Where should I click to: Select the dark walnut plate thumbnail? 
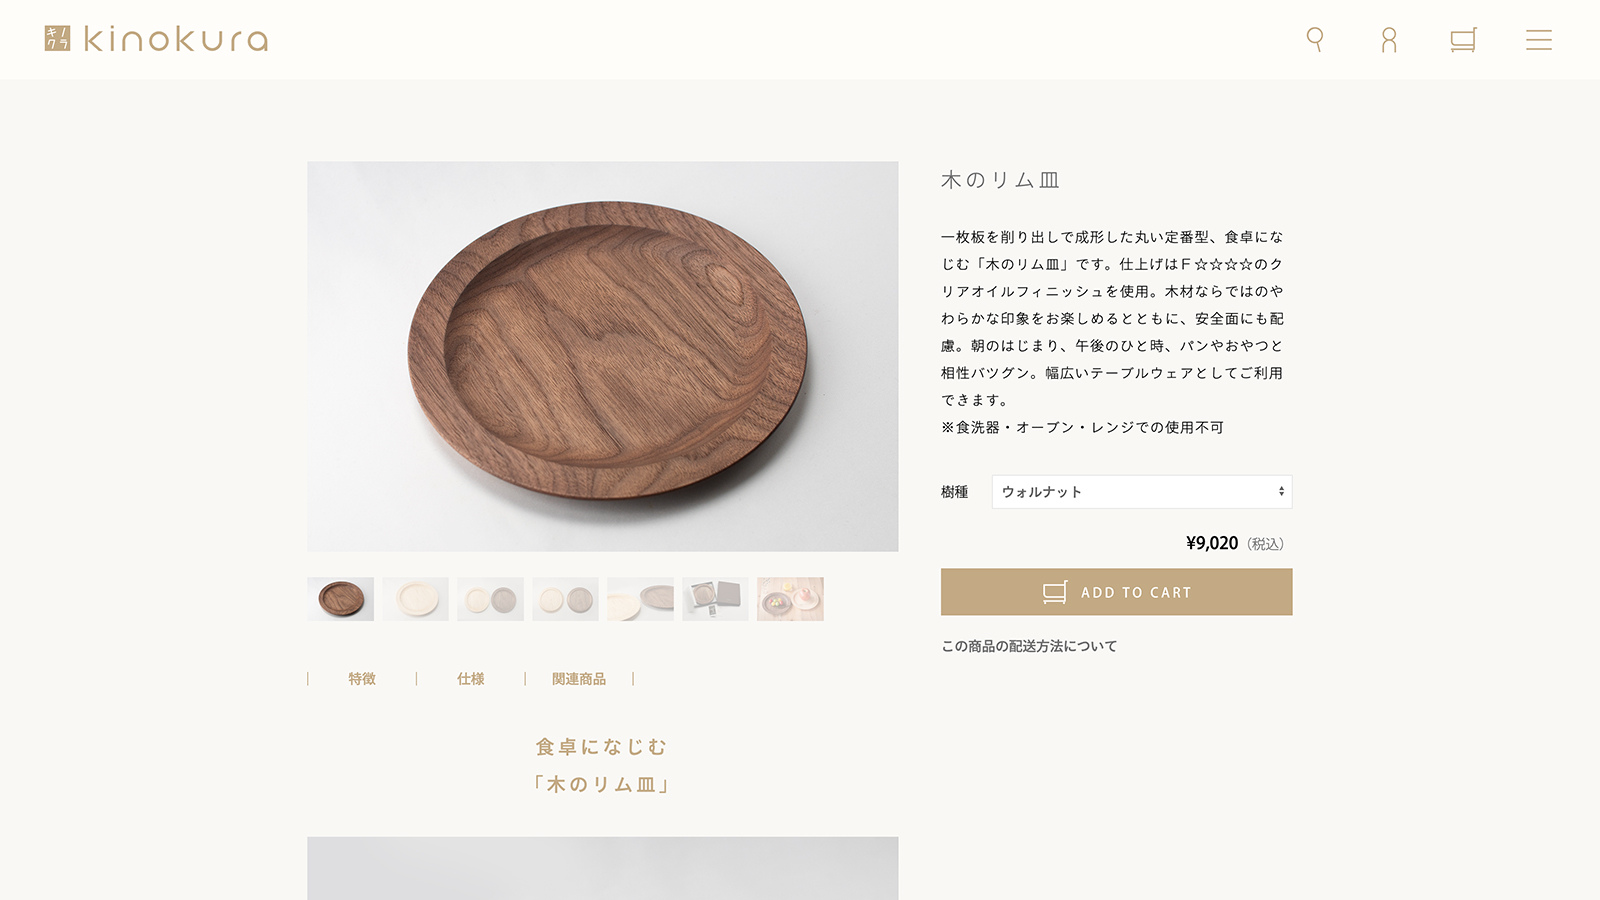tap(341, 599)
